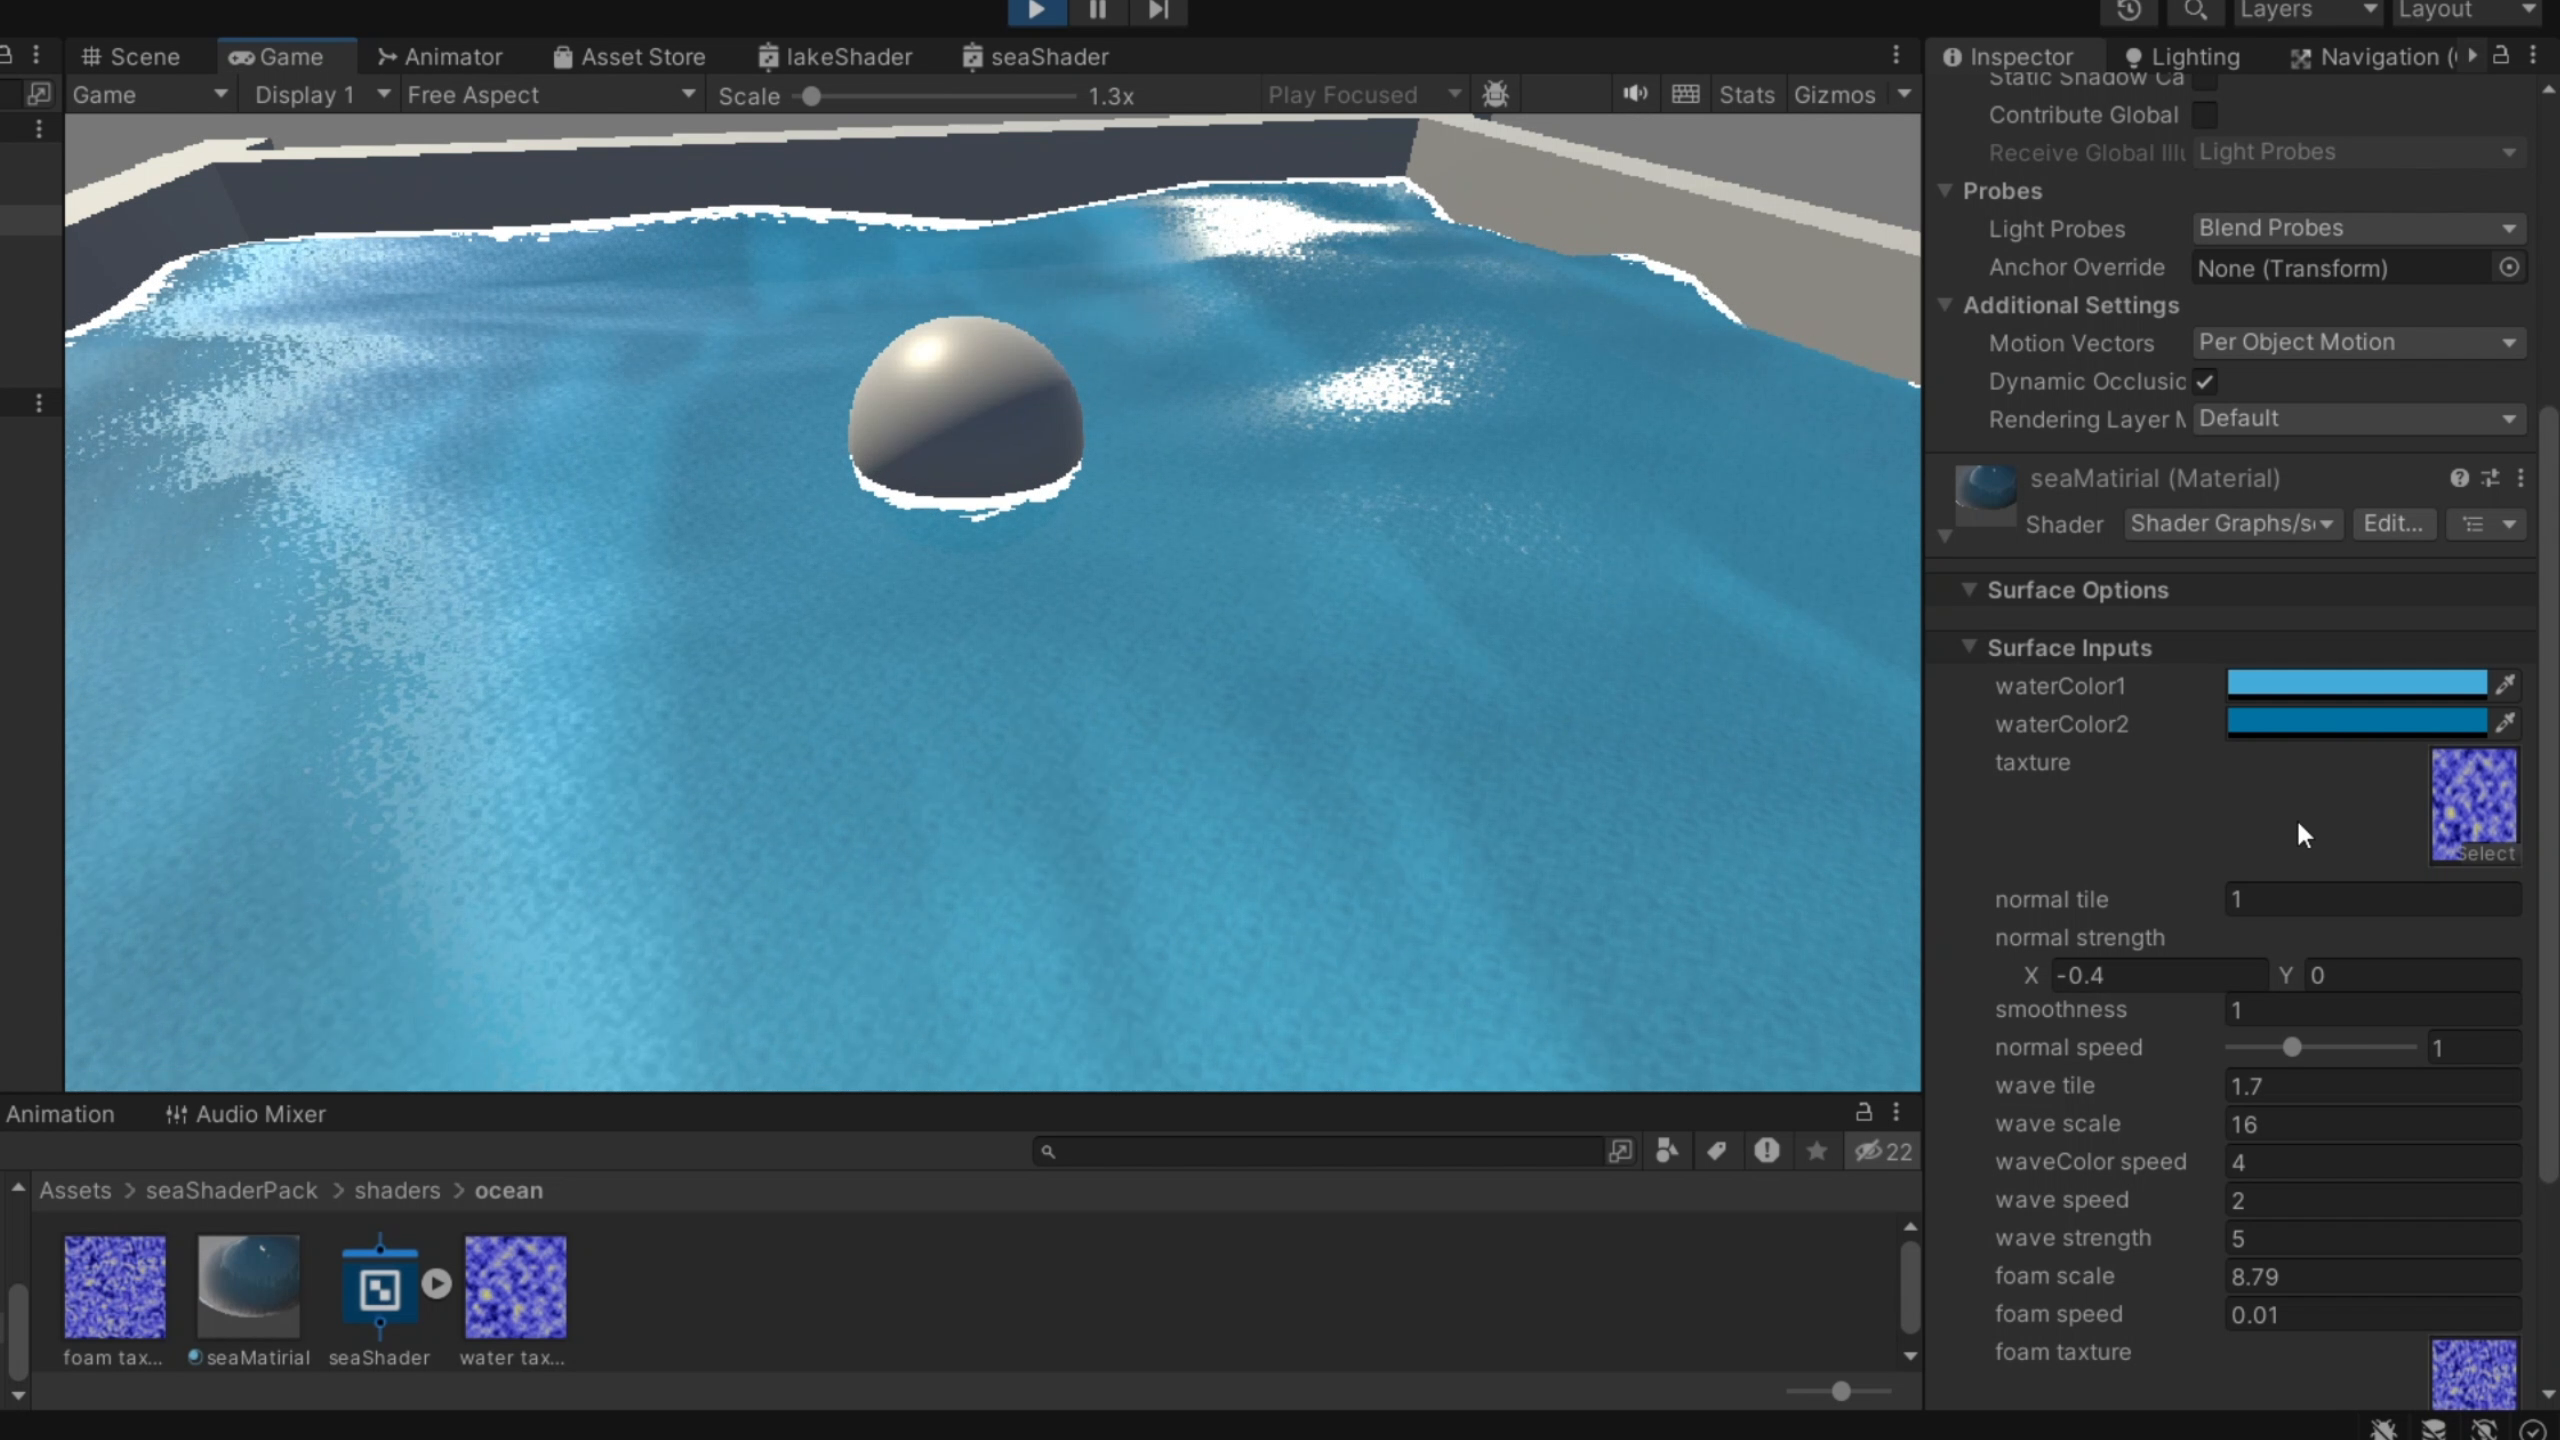Collapse the Surface Inputs section
The width and height of the screenshot is (2560, 1440).
1968,646
